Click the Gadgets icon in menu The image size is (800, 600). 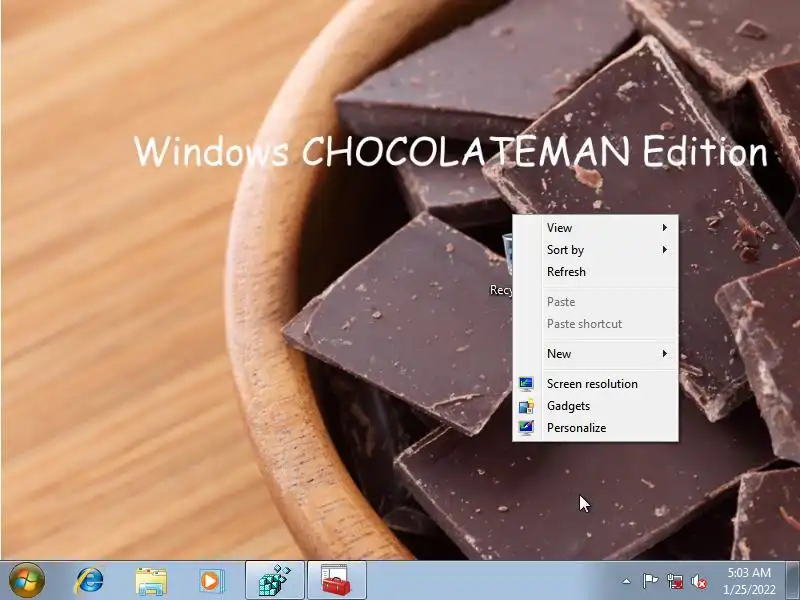(526, 406)
